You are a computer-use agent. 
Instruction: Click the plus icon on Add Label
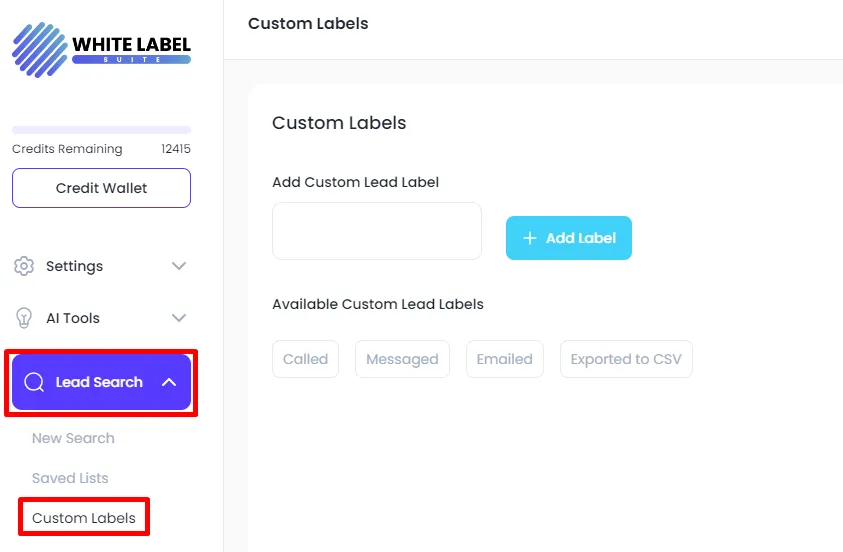(x=530, y=238)
